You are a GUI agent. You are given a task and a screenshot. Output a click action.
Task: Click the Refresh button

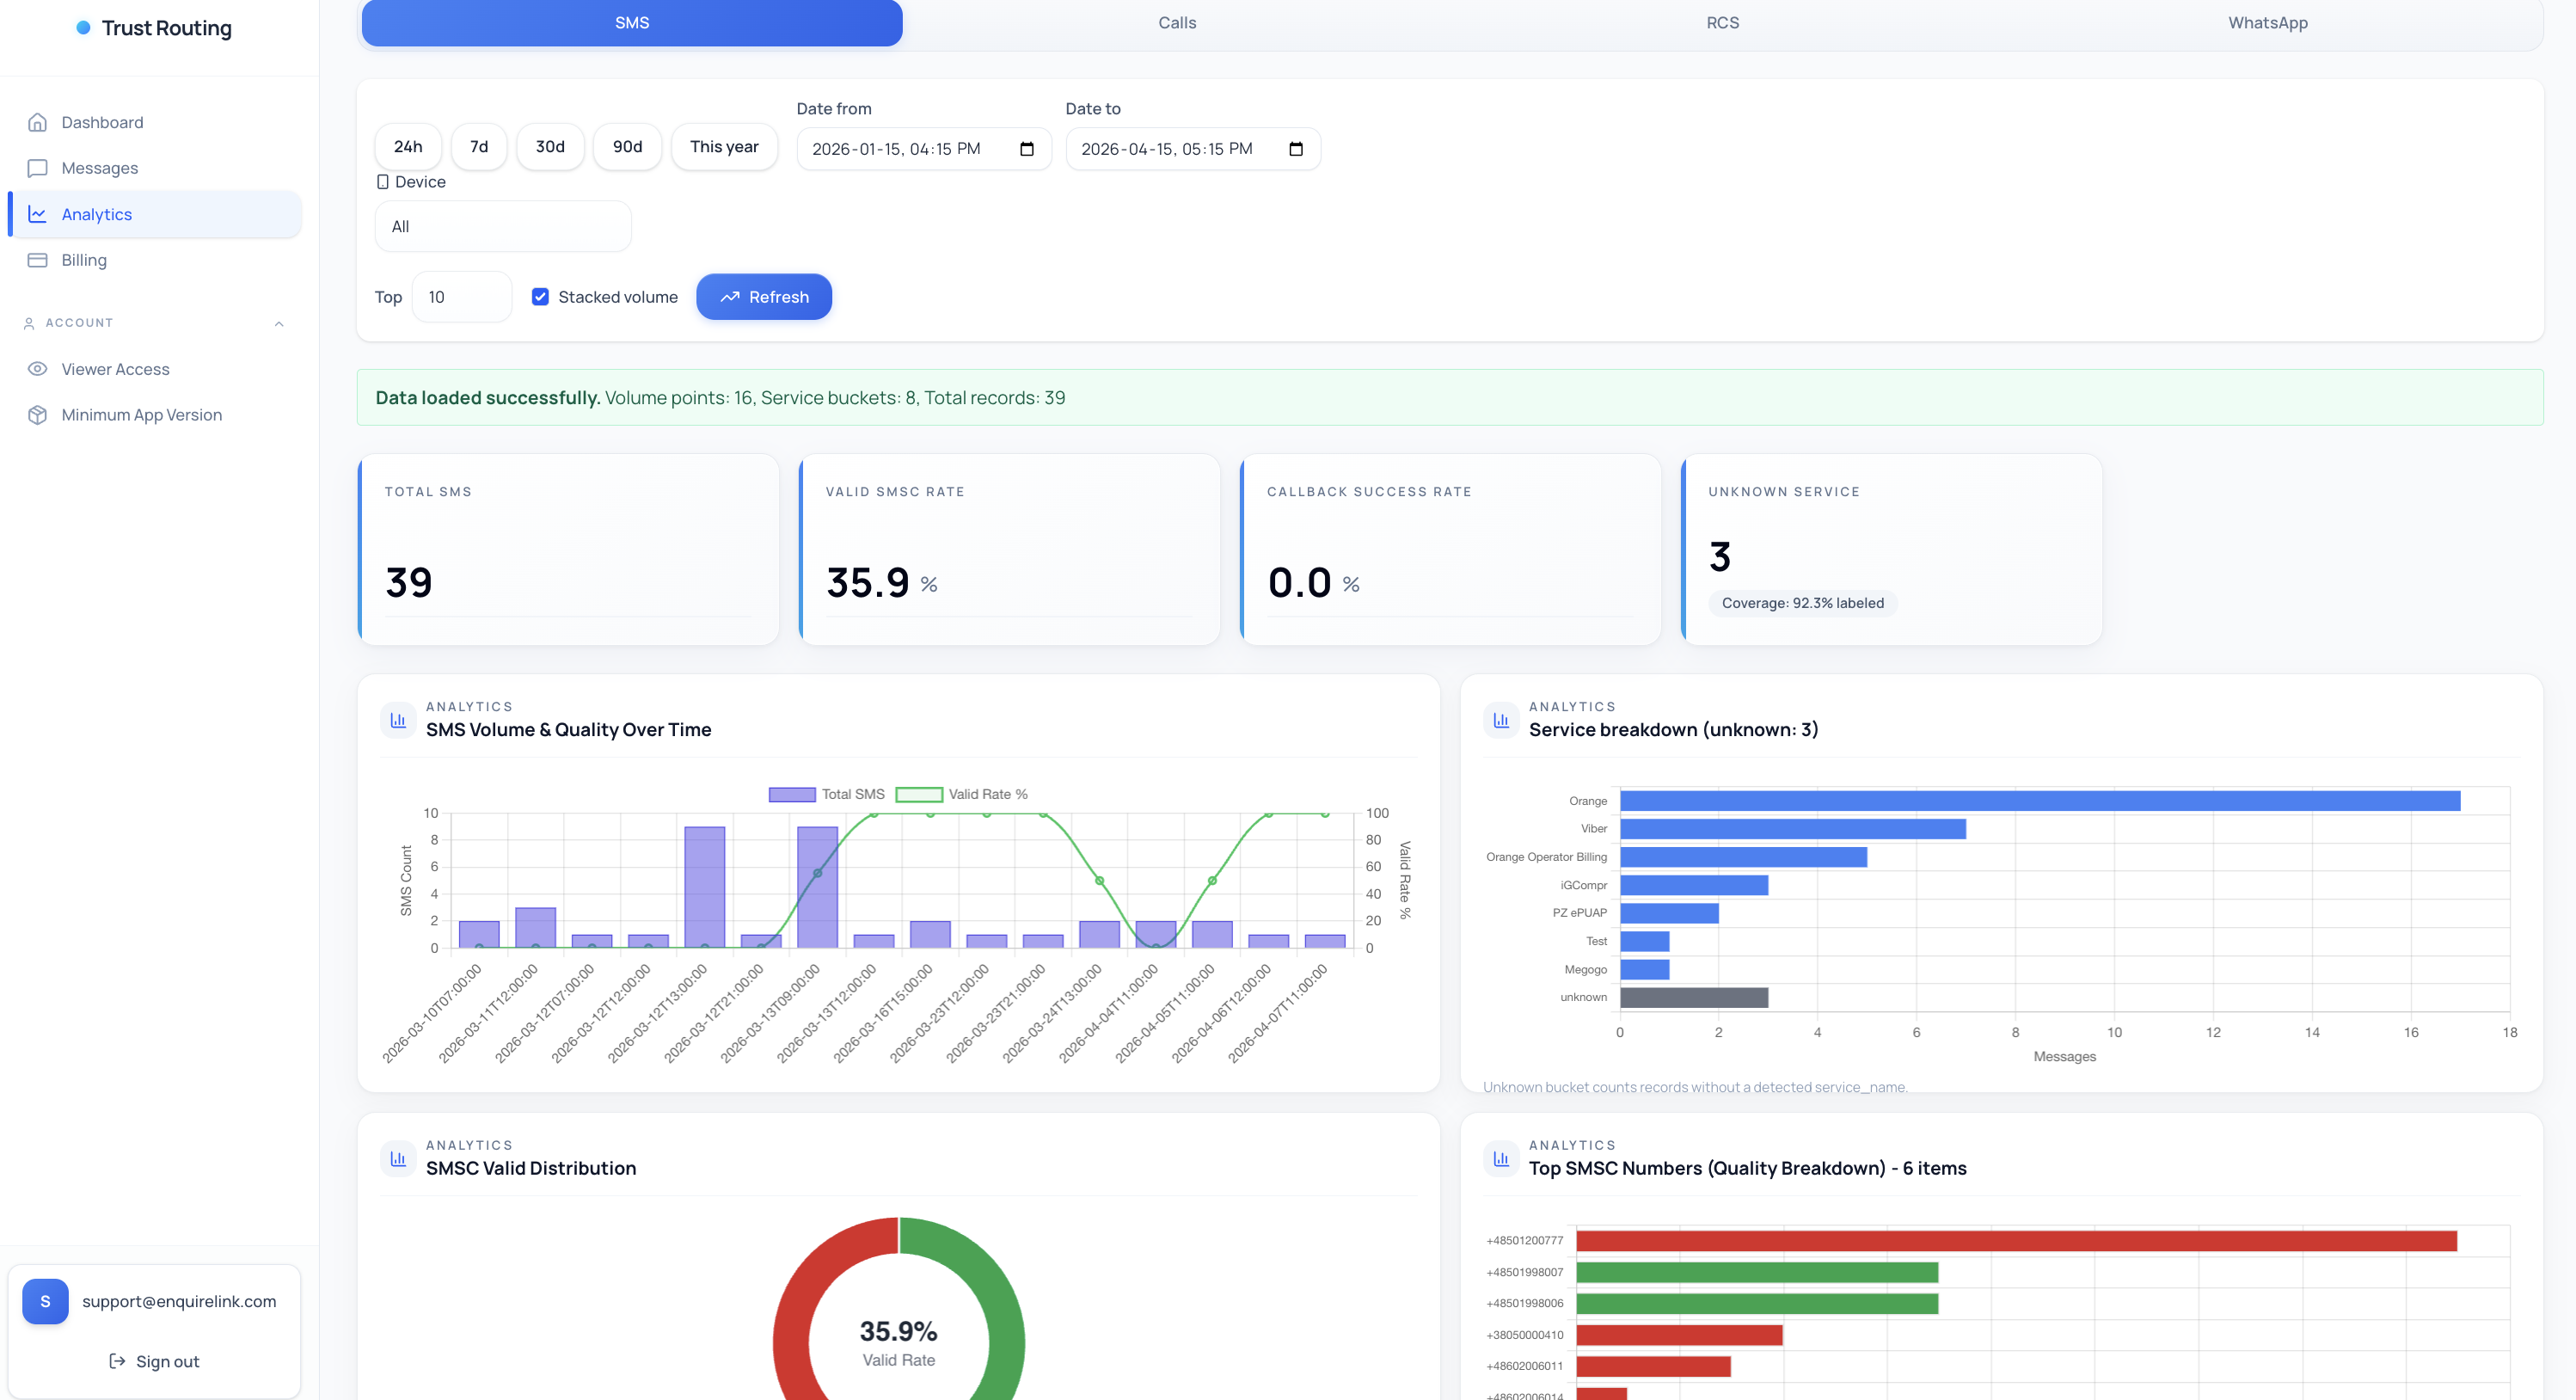pyautogui.click(x=764, y=297)
